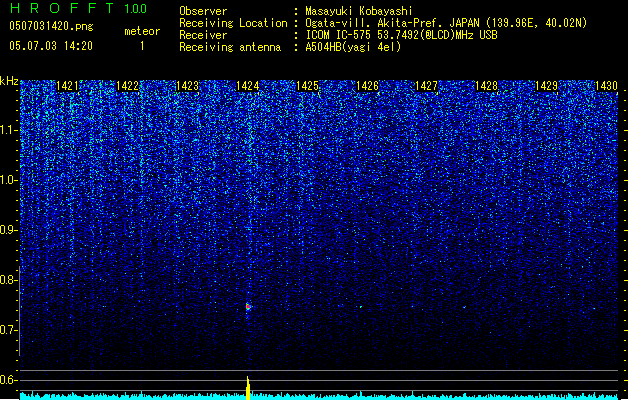Select the ICOM IC-575 53.7492 MHz receiver text
This screenshot has width=629, height=400.
tap(402, 35)
